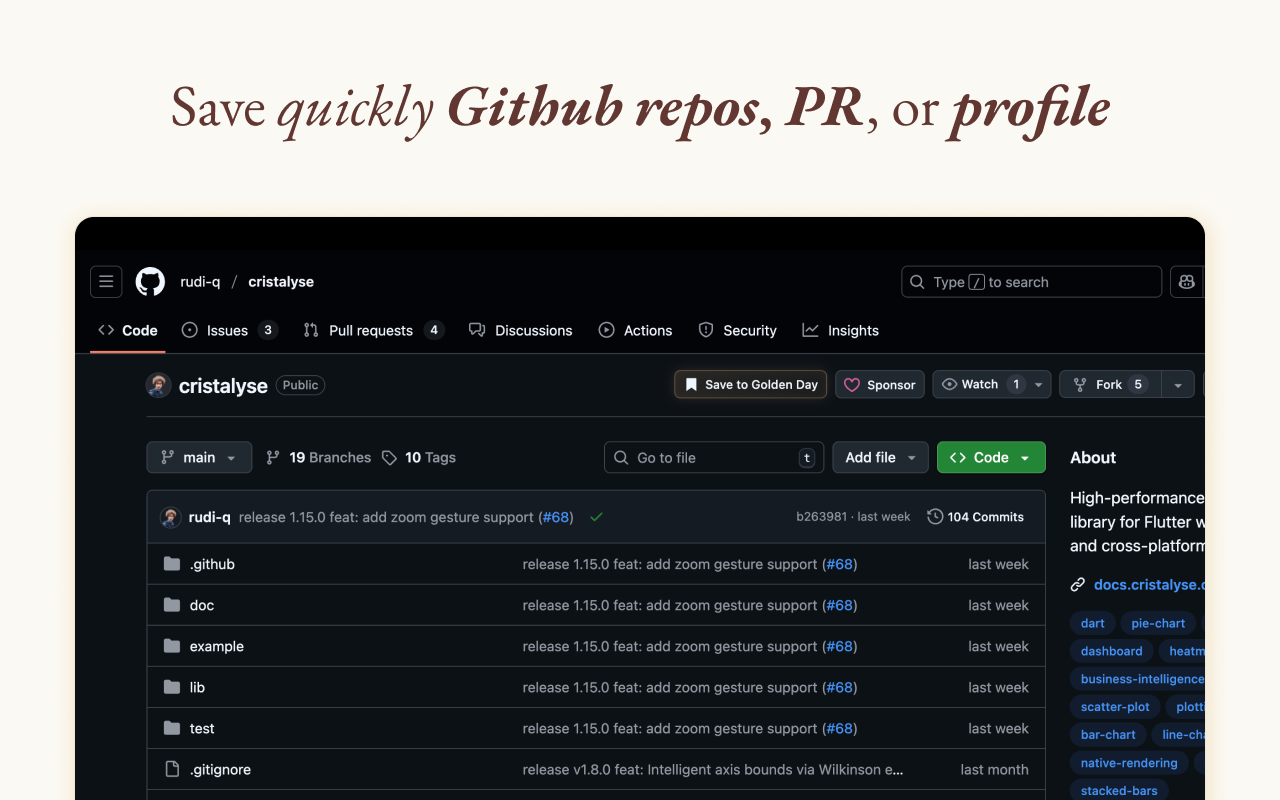This screenshot has height=800, width=1280.
Task: Click the bookmark icon in Save to Golden Day
Action: click(691, 385)
